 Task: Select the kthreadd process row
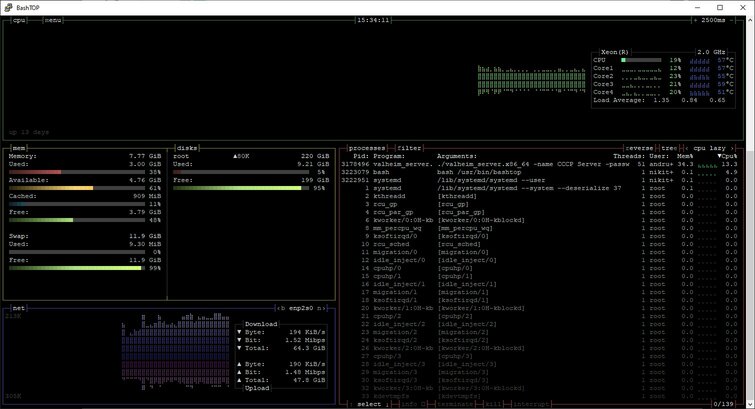tap(539, 196)
